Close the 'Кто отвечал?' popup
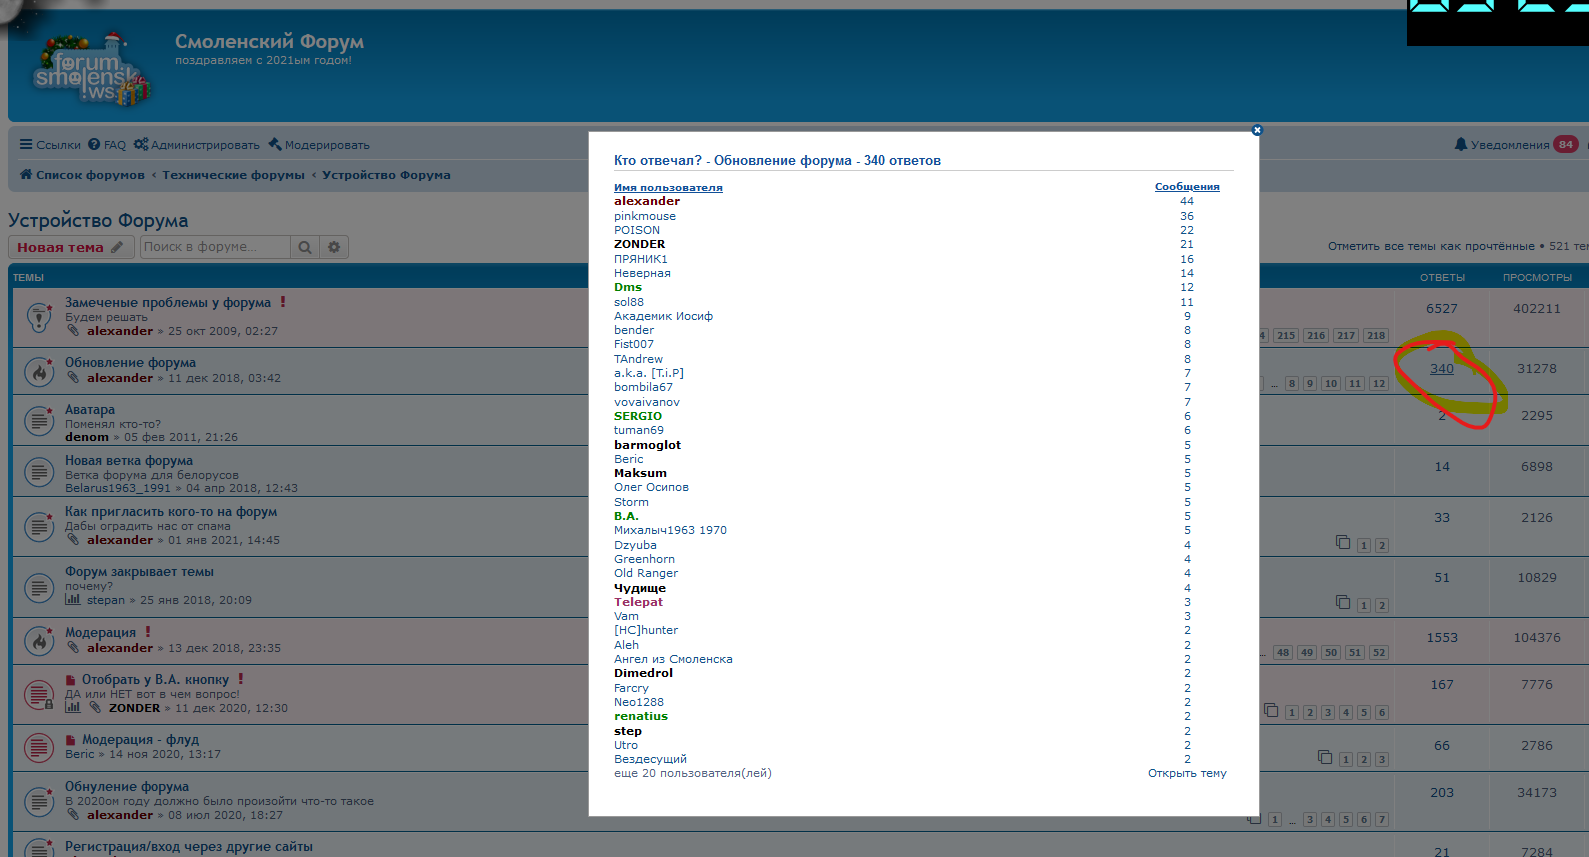The height and width of the screenshot is (857, 1589). point(1257,130)
